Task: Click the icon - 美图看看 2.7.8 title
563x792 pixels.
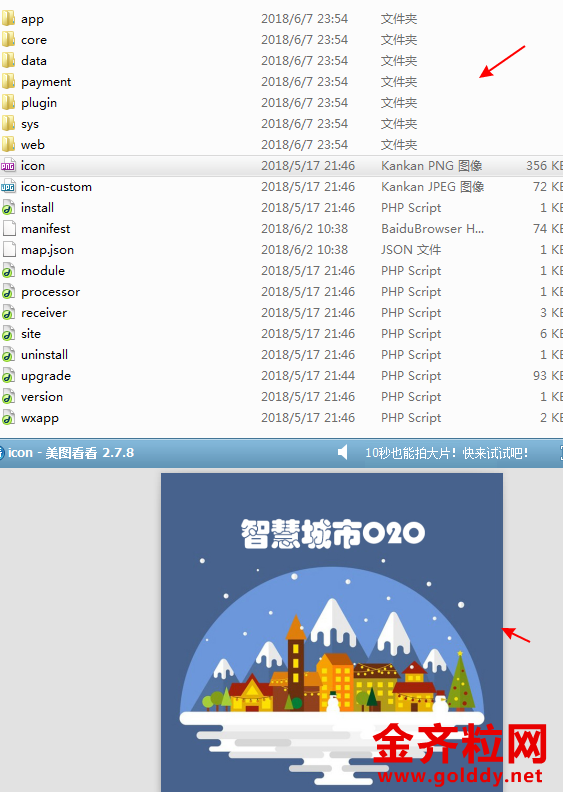Action: (71, 453)
